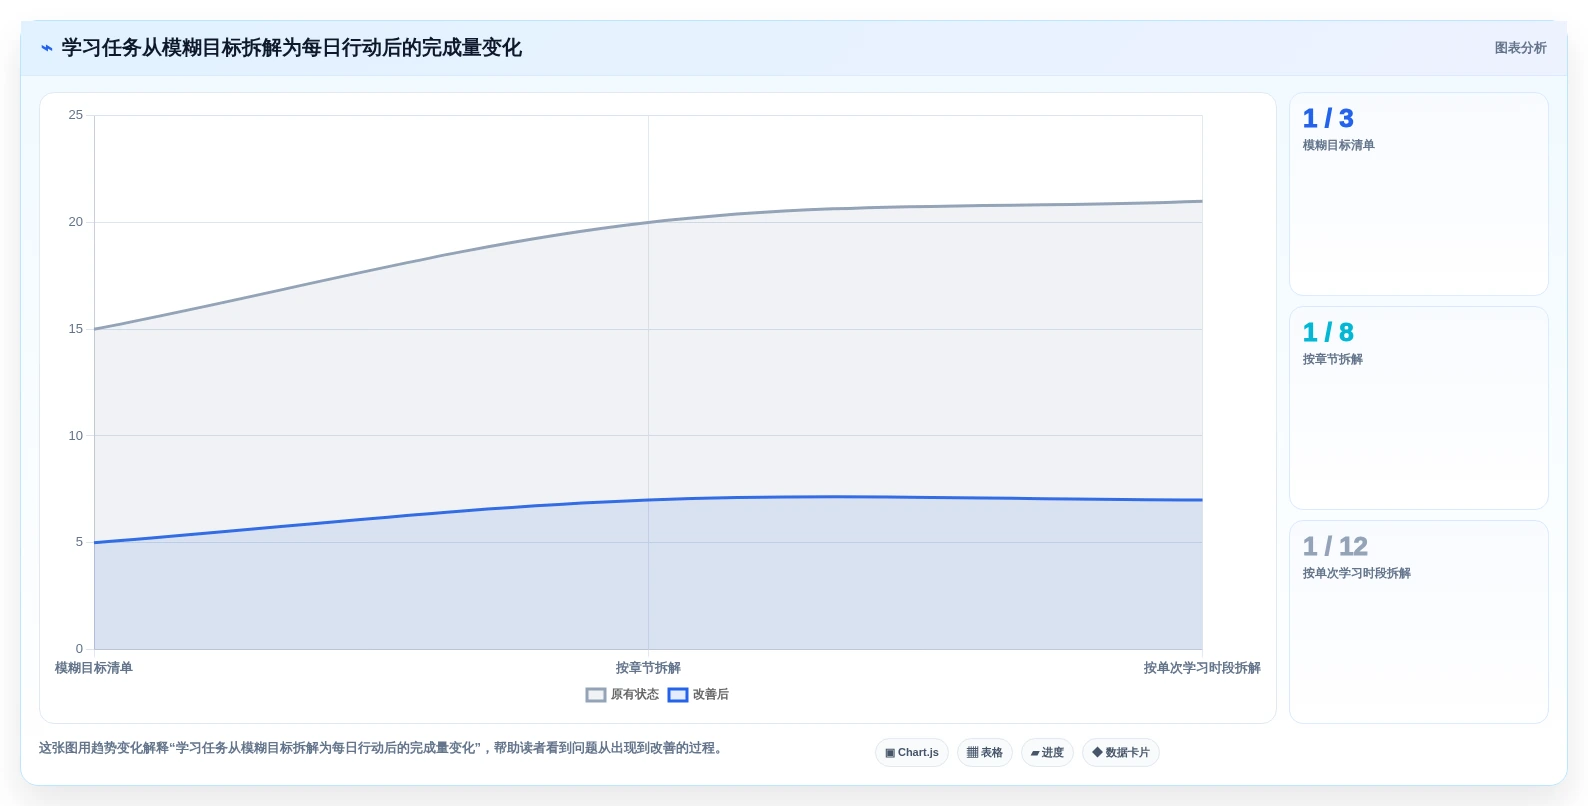
Task: Open the 1 / 3 模糊目标清单 card
Action: (x=1418, y=194)
